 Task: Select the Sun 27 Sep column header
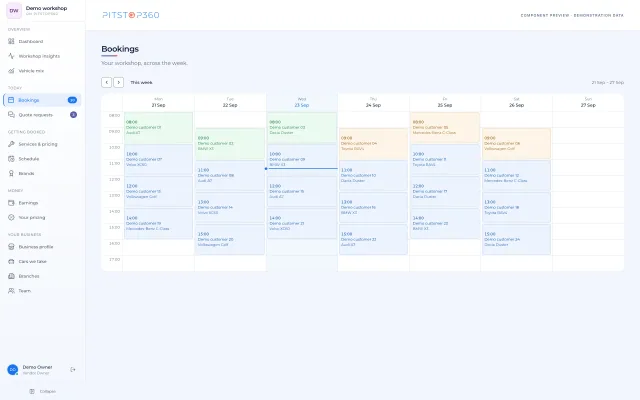click(x=588, y=102)
